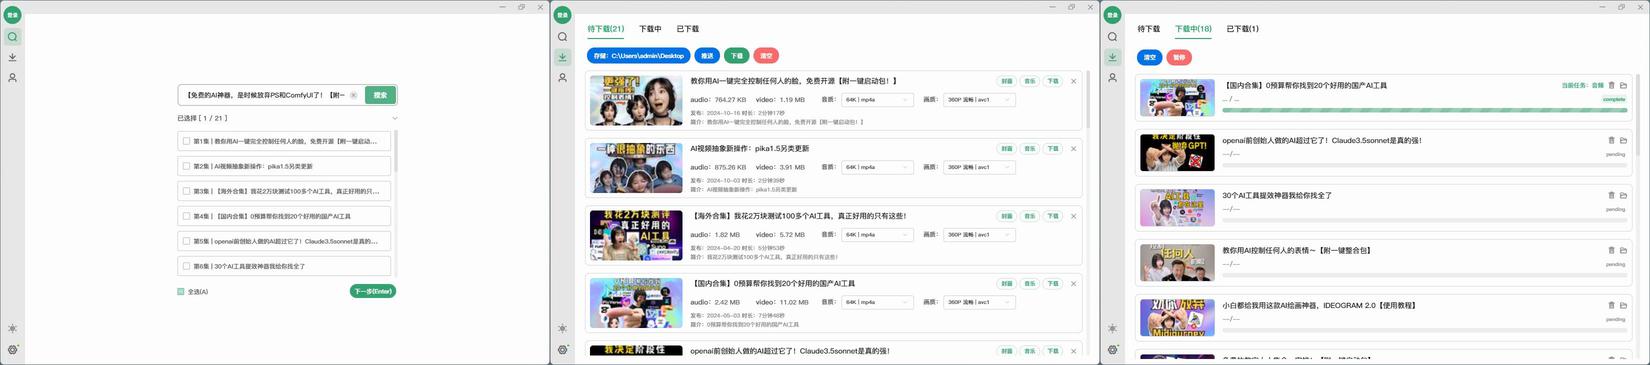Delete the openai前创始人 download using its trash icon
The width and height of the screenshot is (1650, 365).
(x=1611, y=141)
